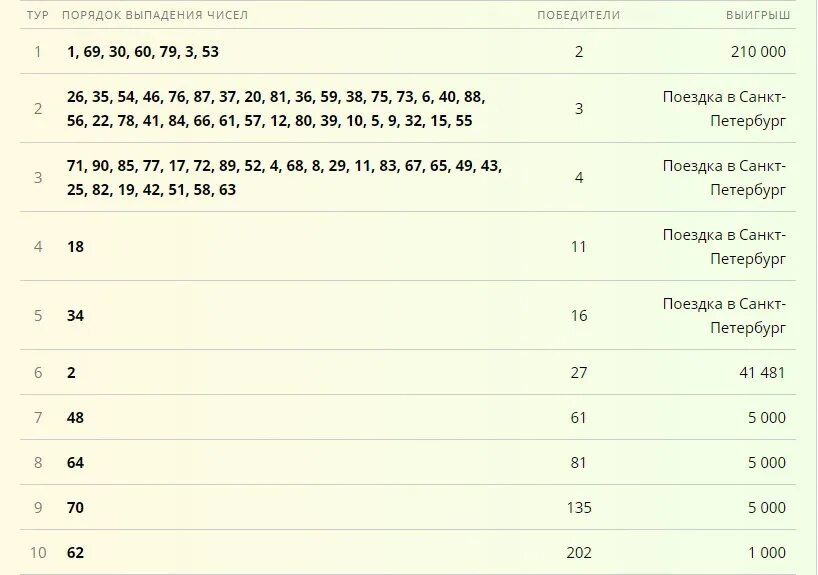Click the ВЫИГРЫШ column header
The height and width of the screenshot is (575, 818).
[758, 15]
